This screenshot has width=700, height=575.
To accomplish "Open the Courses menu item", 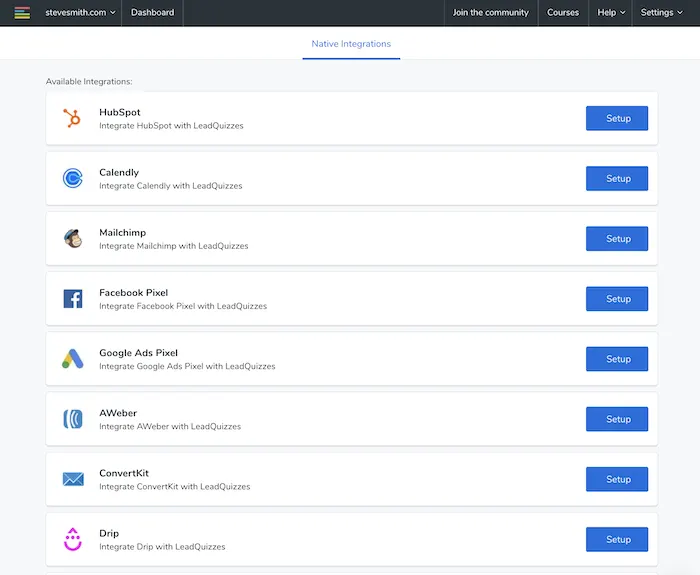I will point(563,12).
